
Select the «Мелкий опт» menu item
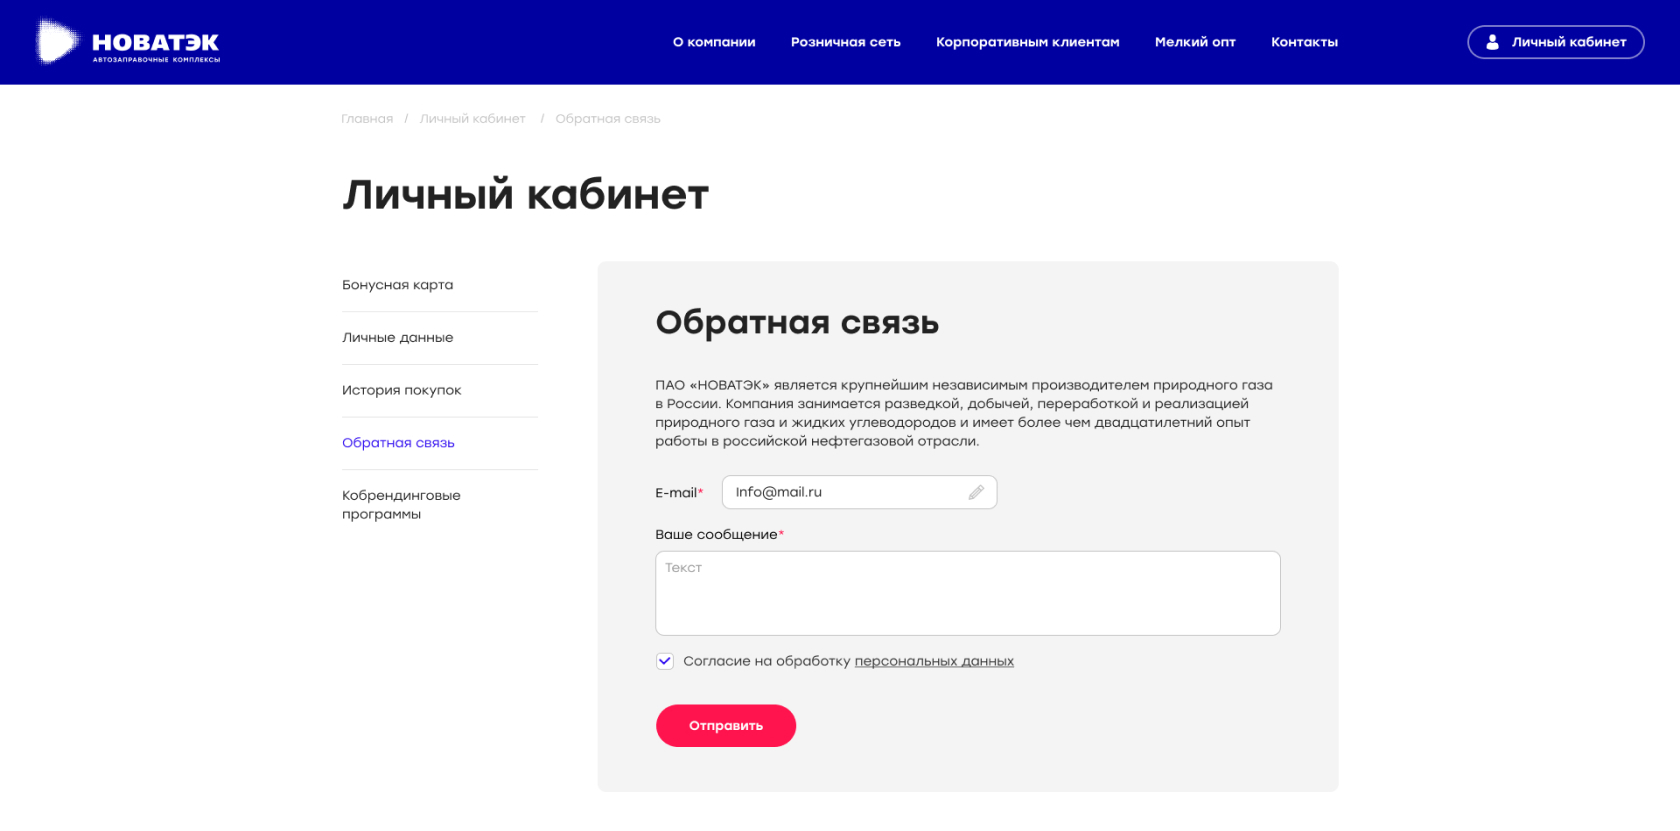coord(1195,42)
